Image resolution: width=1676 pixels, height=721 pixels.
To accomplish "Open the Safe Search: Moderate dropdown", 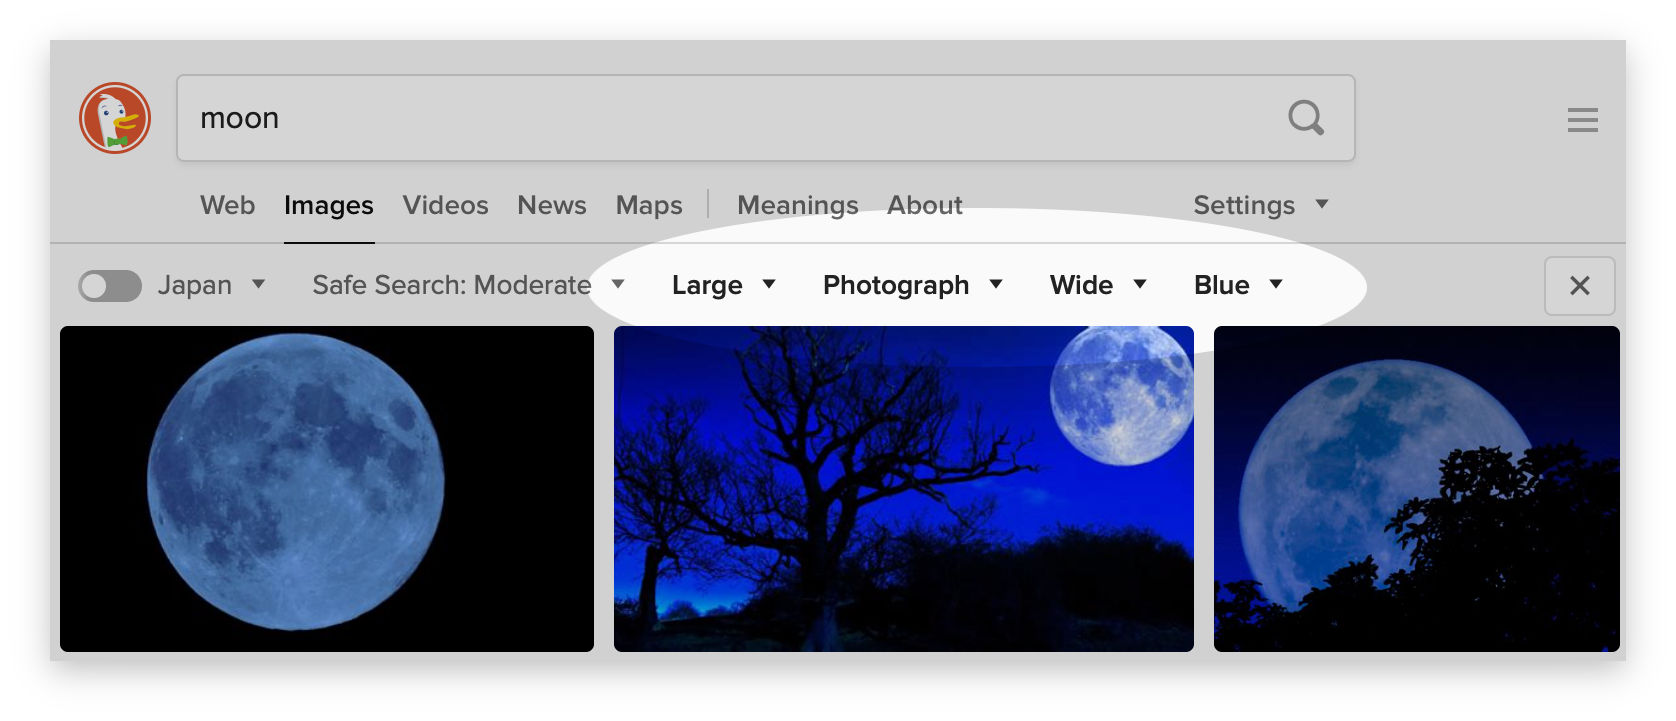I will pos(468,285).
